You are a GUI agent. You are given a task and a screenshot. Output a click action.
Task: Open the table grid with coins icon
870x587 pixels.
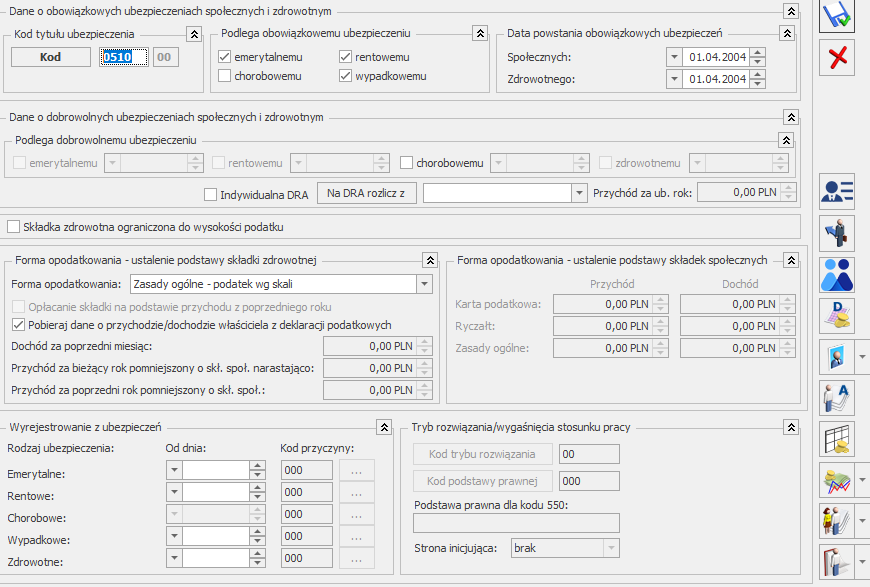click(837, 439)
